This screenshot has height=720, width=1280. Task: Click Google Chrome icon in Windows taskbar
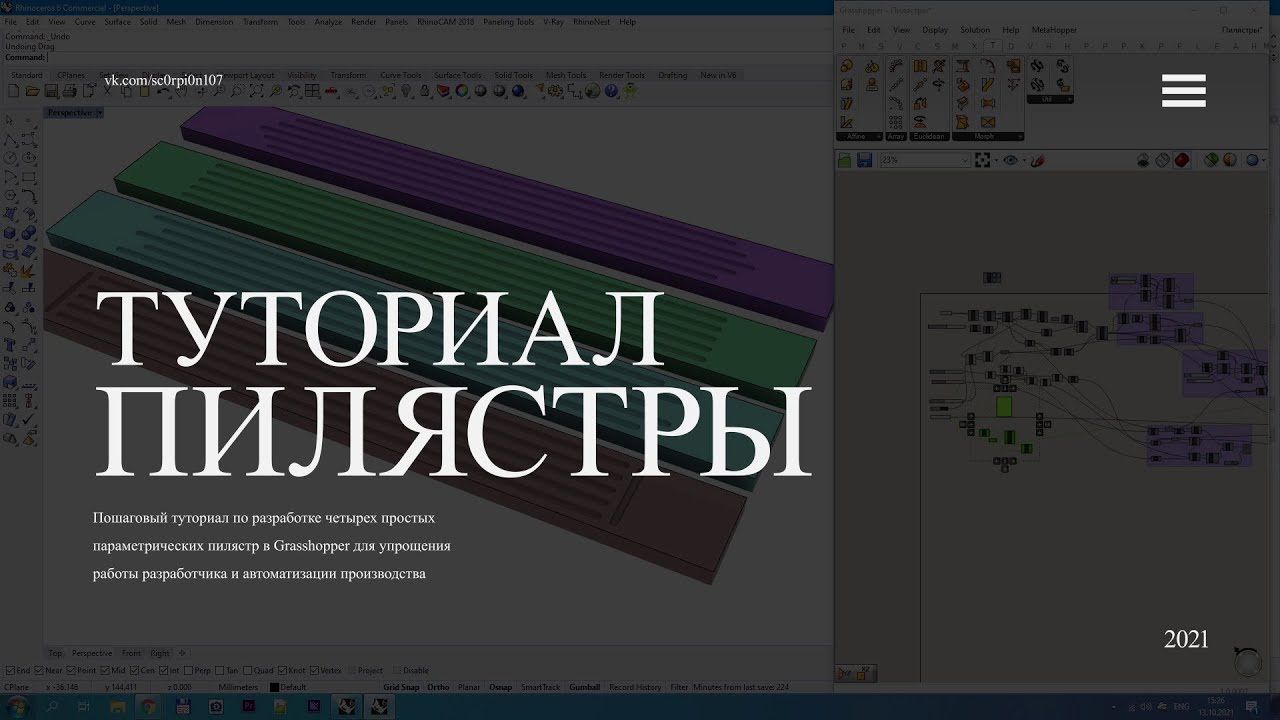(x=149, y=707)
